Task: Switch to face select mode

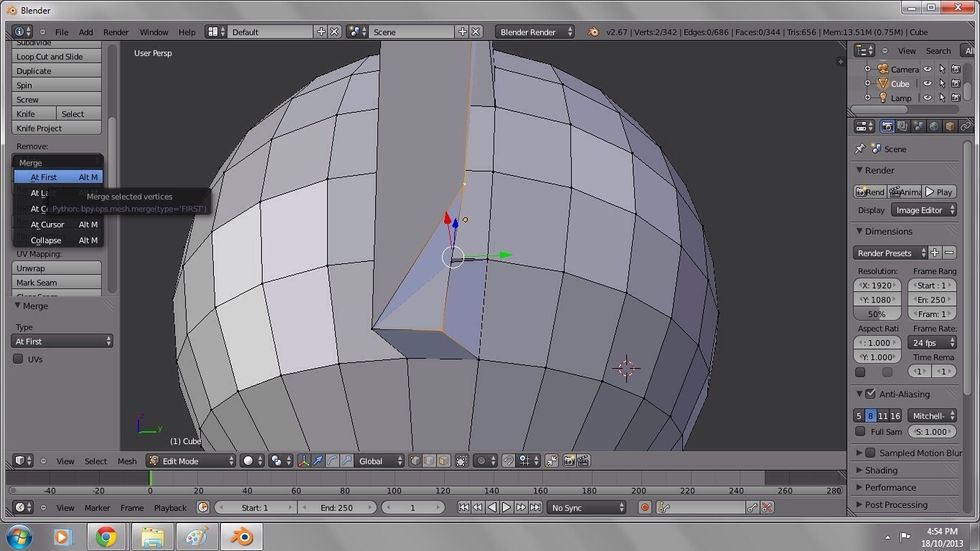Action: tap(443, 461)
